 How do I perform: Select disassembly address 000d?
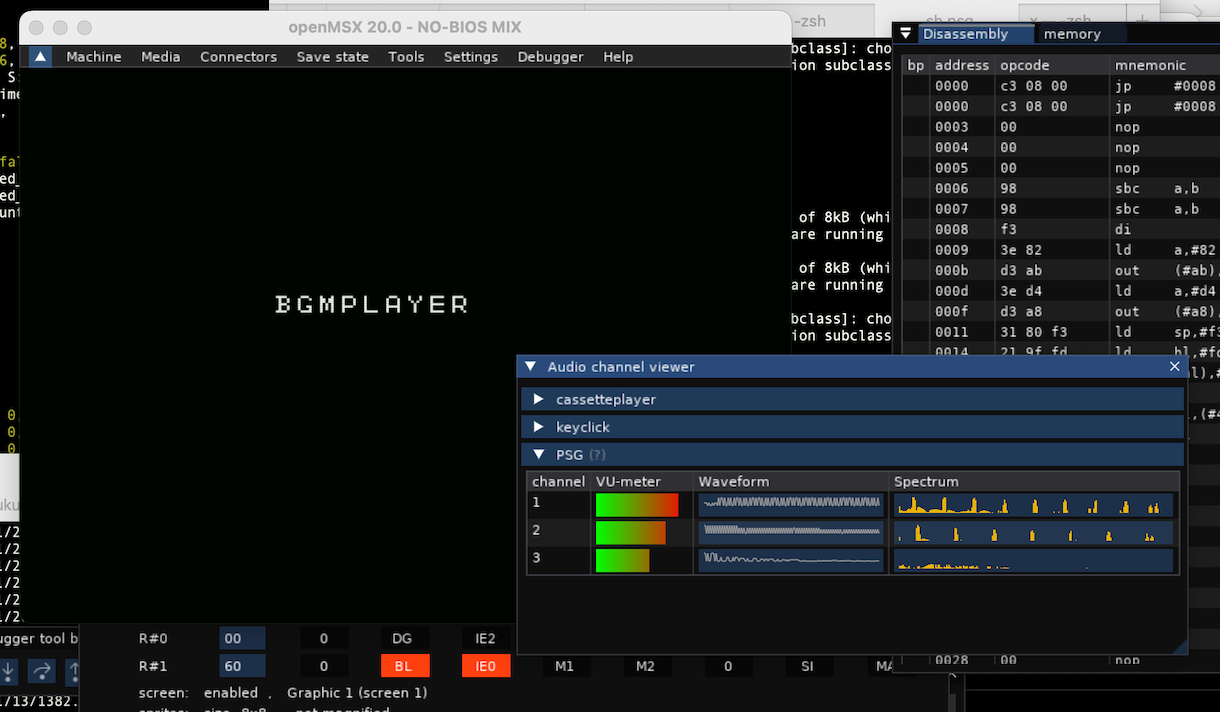951,291
